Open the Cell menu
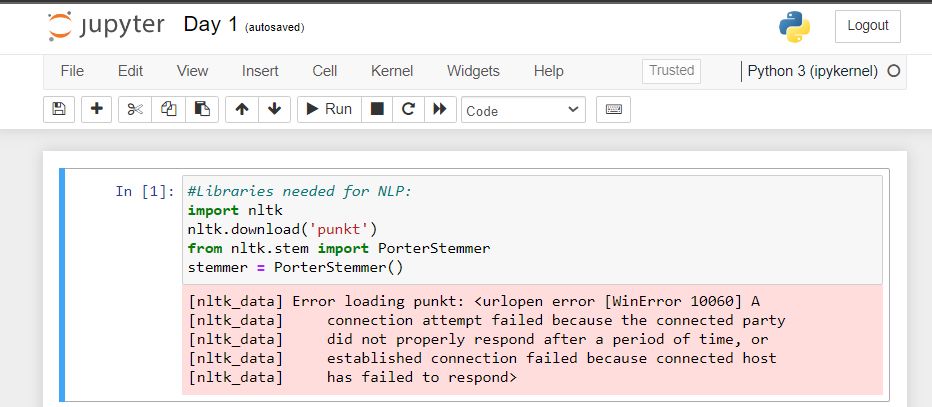Screen dimensions: 932x407 (325, 71)
